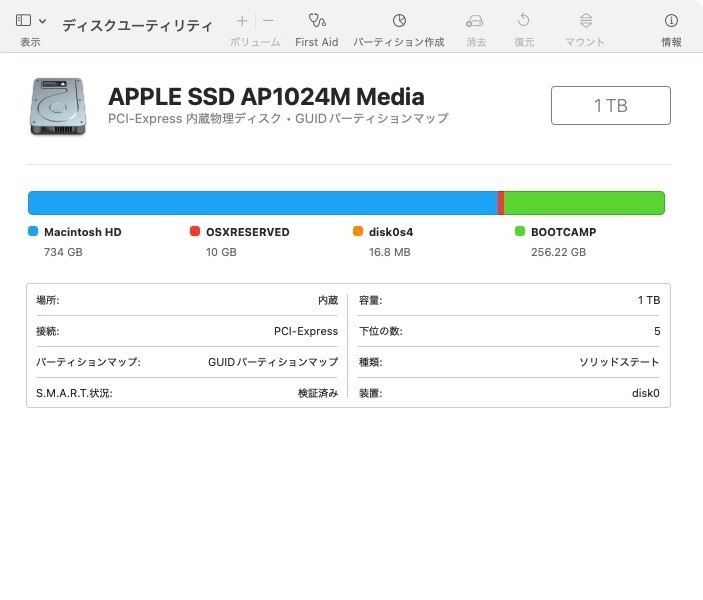The height and width of the screenshot is (600, 703).
Task: Click the GUID パーティションマップ table value
Action: click(x=273, y=362)
